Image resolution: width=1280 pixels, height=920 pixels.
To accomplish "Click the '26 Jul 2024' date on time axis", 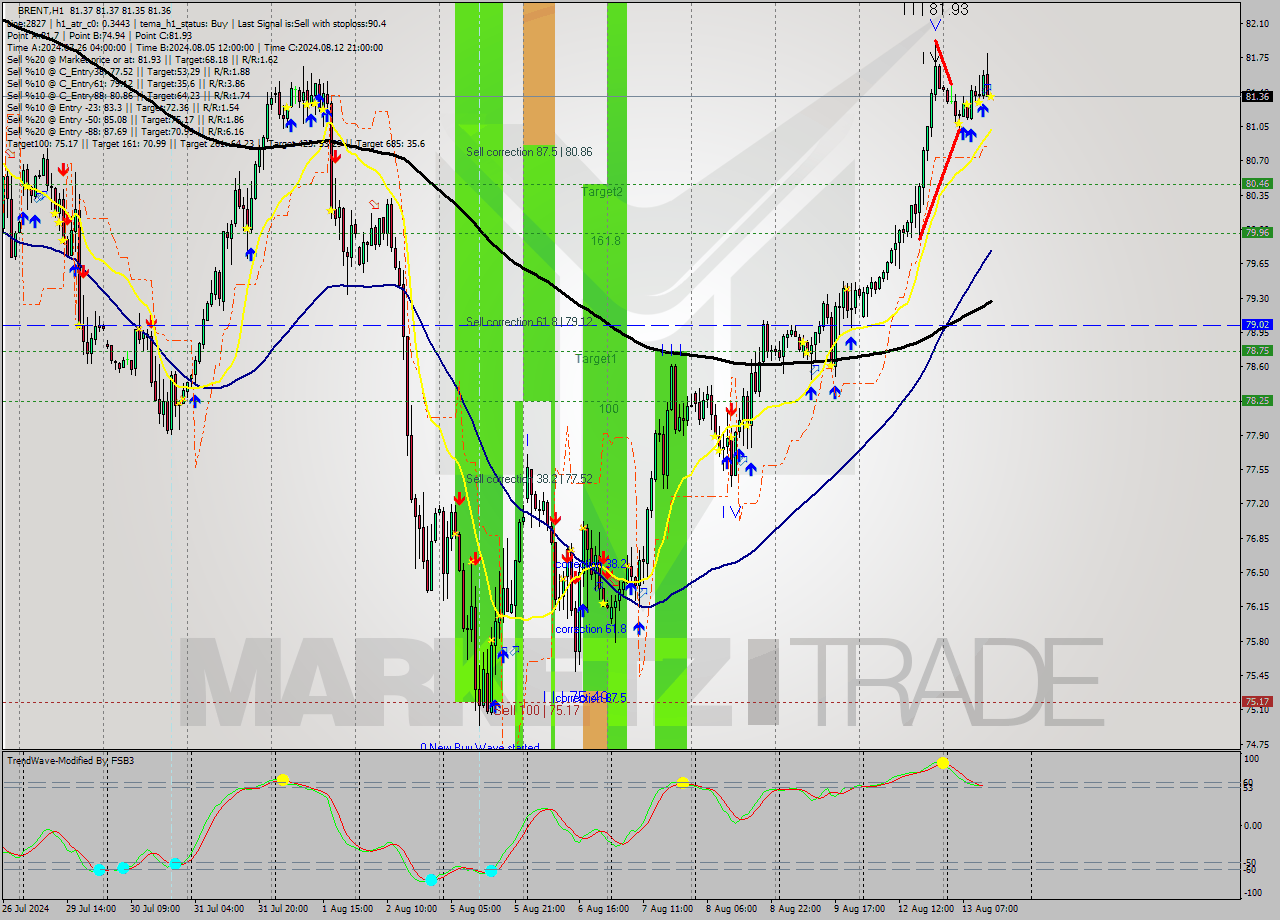I will click(26, 908).
